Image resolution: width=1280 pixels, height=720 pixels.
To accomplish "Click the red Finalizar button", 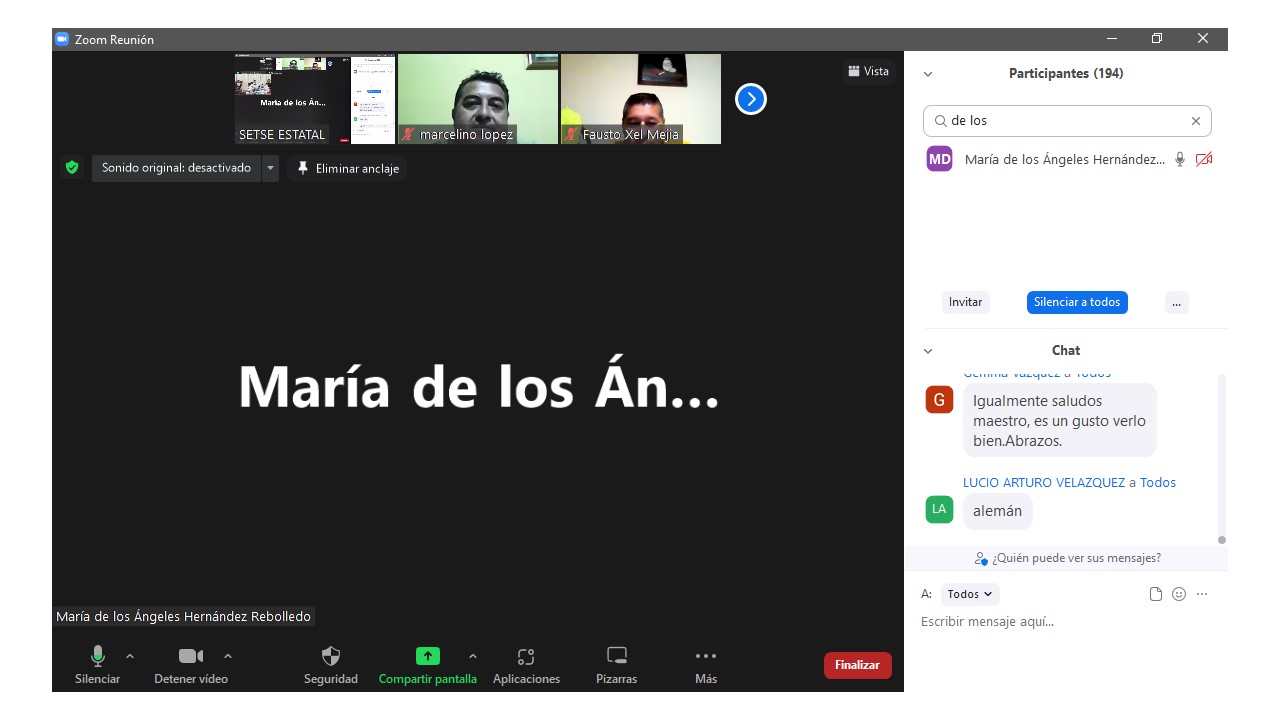I will [857, 665].
